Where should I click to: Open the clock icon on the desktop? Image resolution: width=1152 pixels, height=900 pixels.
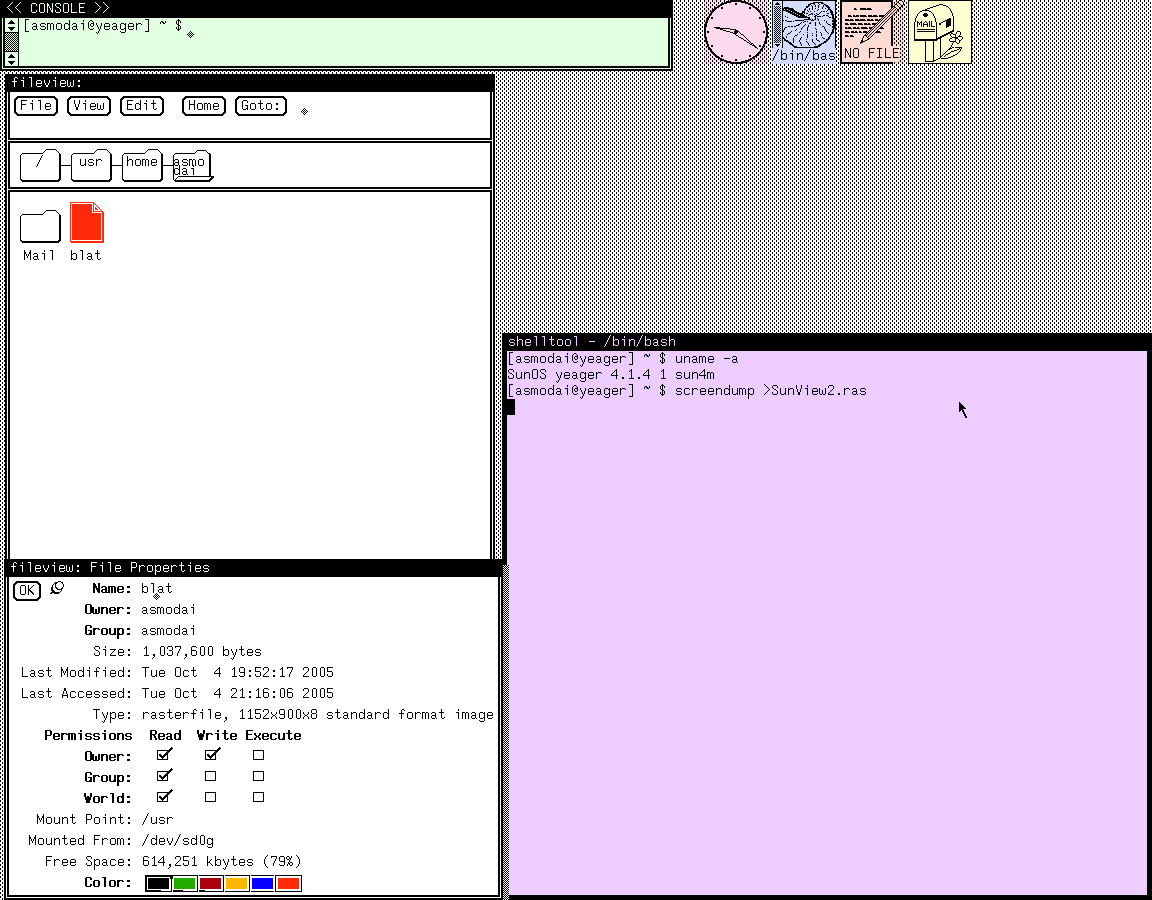pyautogui.click(x=736, y=32)
